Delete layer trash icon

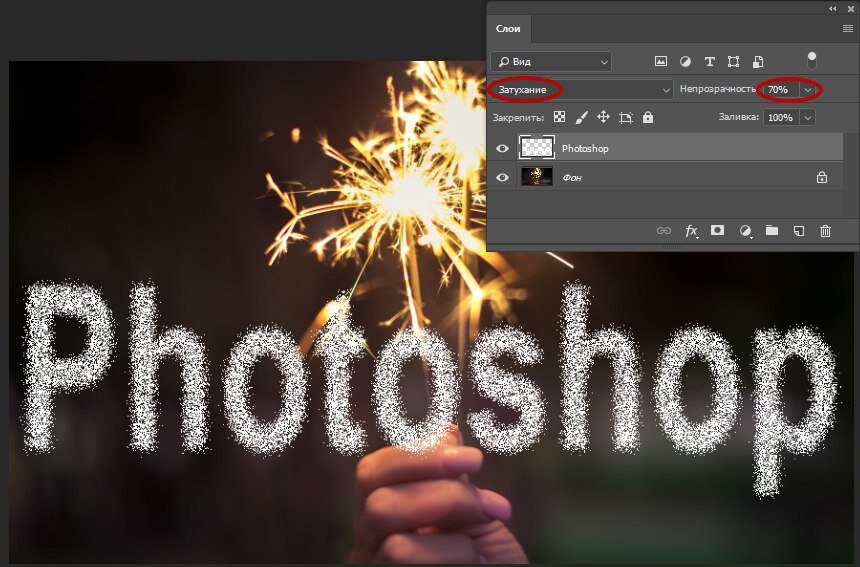click(x=825, y=231)
